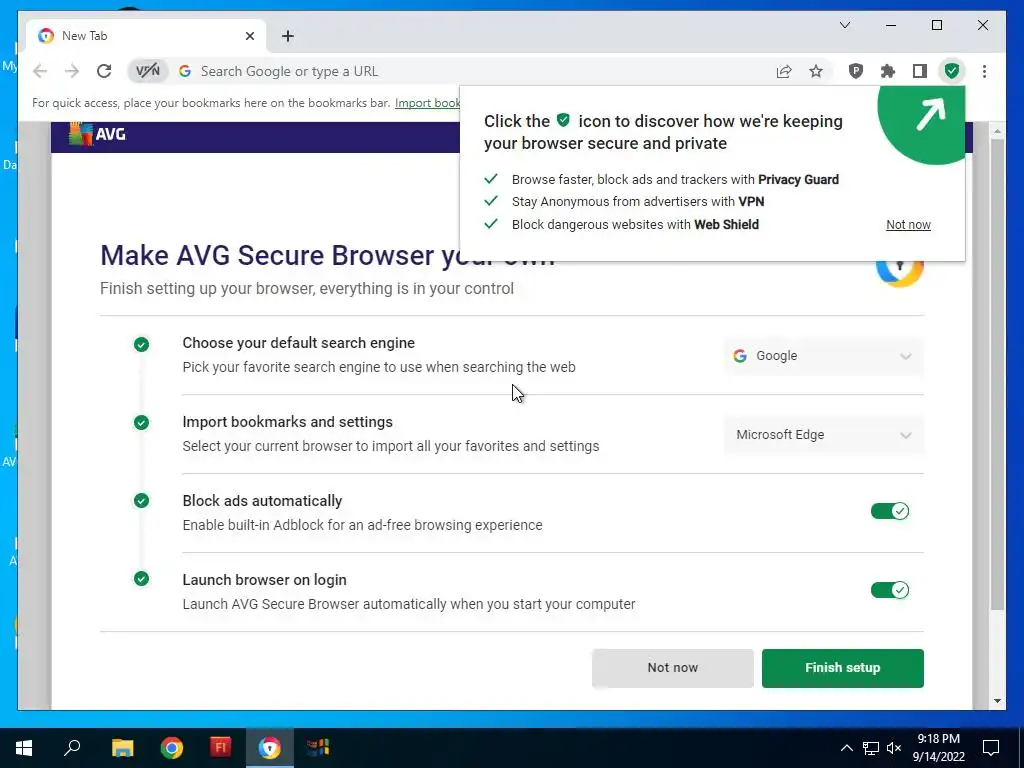Select AVG Secure Browser taskbar icon
This screenshot has width=1024, height=768.
pos(269,747)
